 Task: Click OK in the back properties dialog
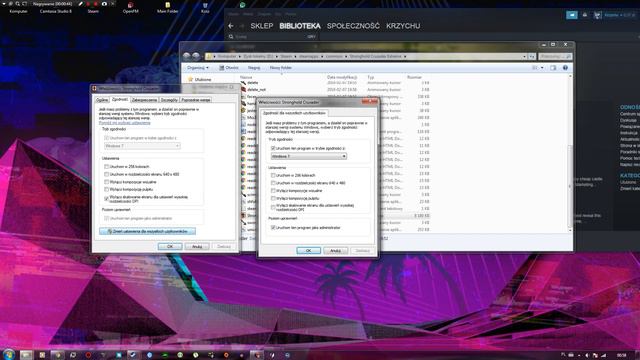(x=170, y=247)
